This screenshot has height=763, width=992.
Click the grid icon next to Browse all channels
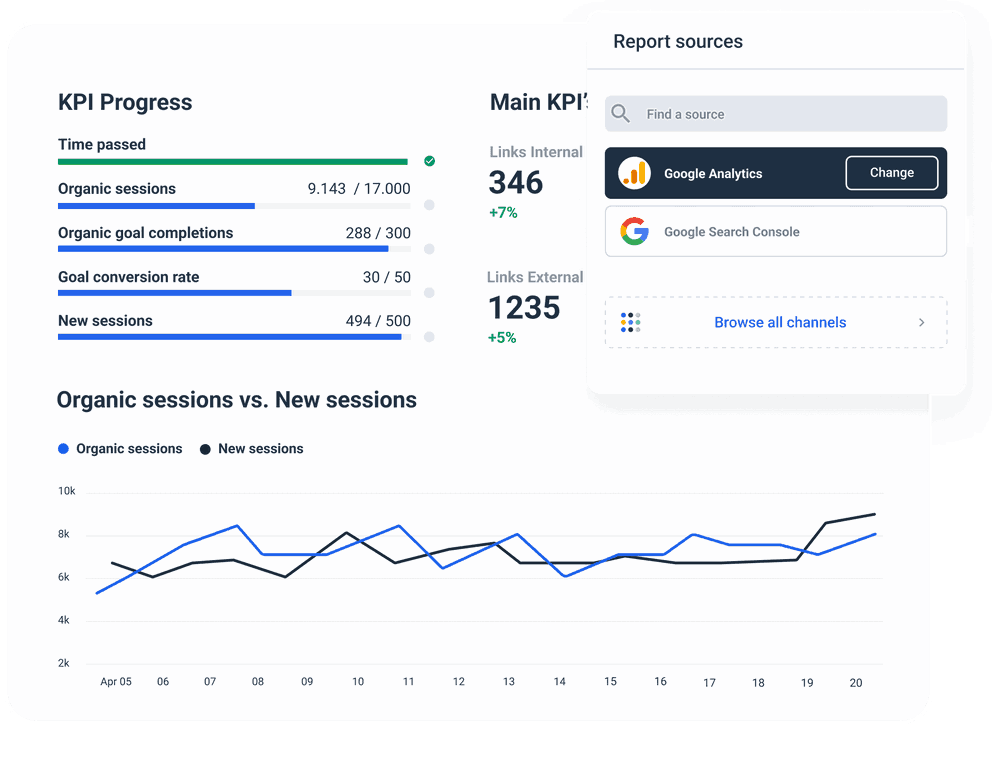[630, 322]
